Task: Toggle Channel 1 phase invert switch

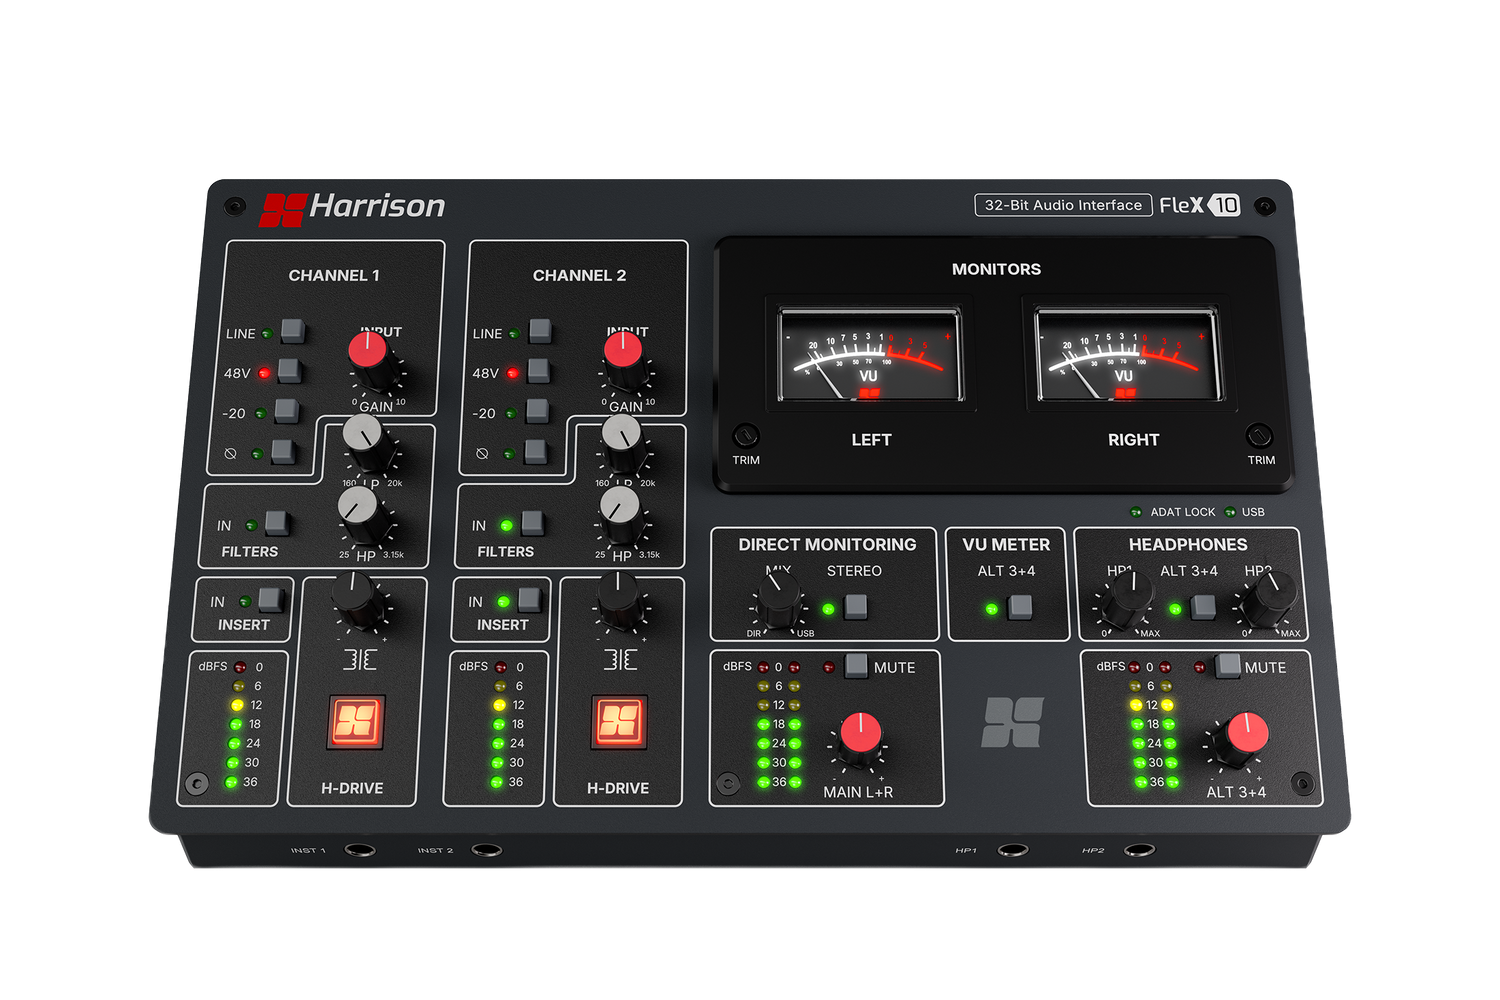Action: click(283, 451)
